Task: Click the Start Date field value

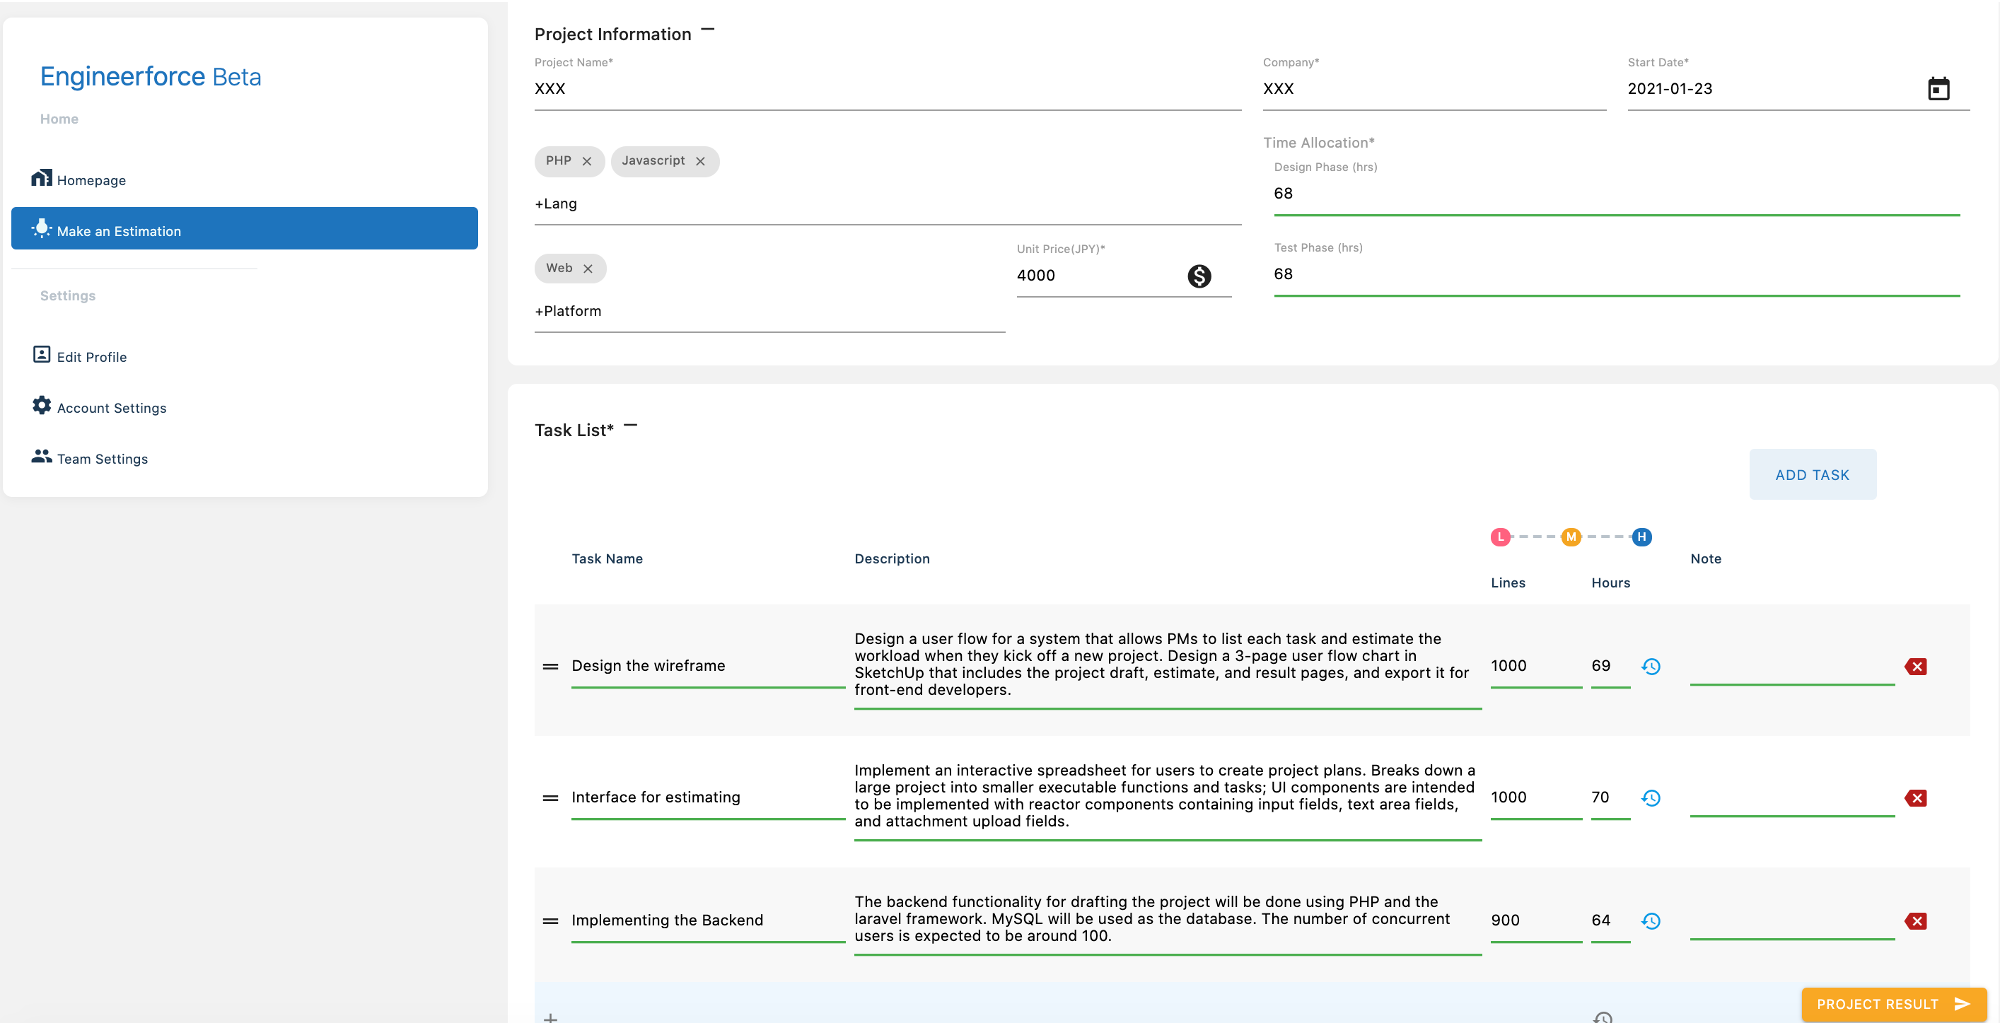Action: click(1669, 89)
